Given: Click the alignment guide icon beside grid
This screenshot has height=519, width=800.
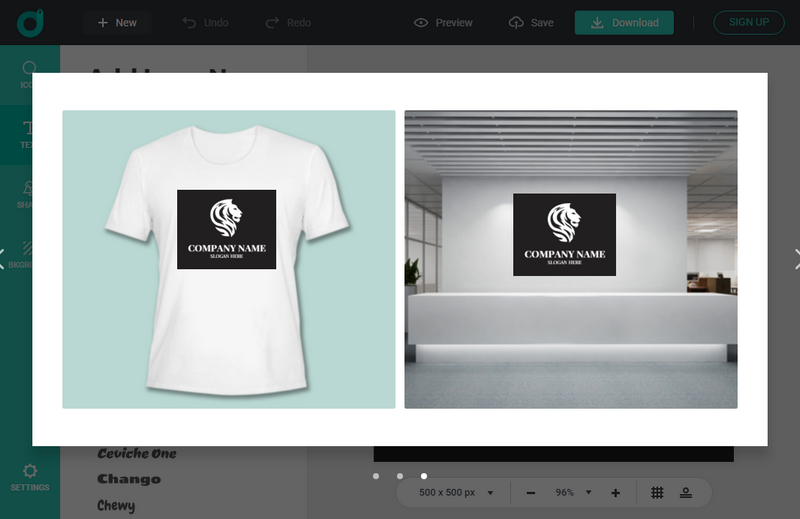Looking at the screenshot, I should coord(686,493).
